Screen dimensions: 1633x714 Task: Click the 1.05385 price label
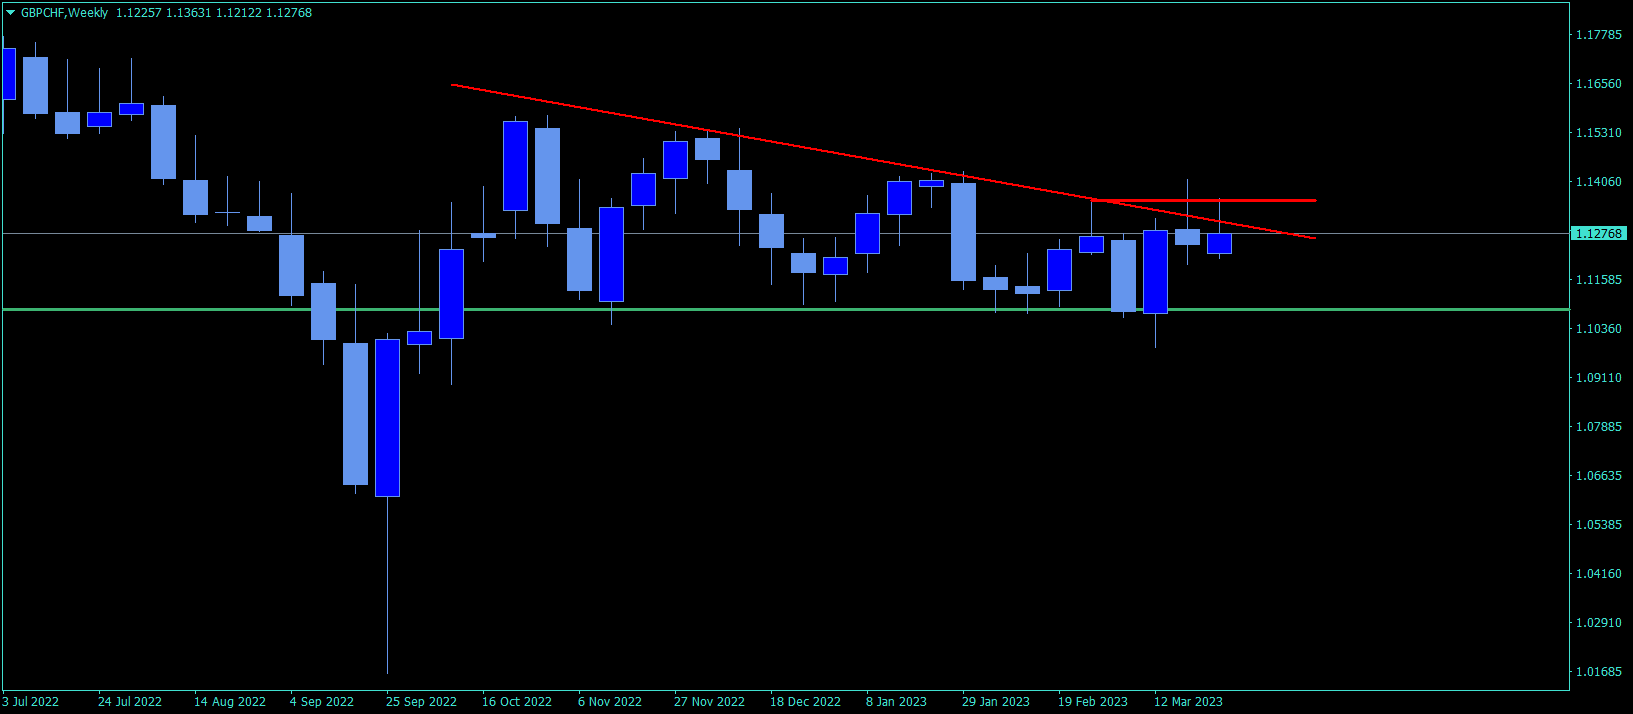pos(1599,525)
